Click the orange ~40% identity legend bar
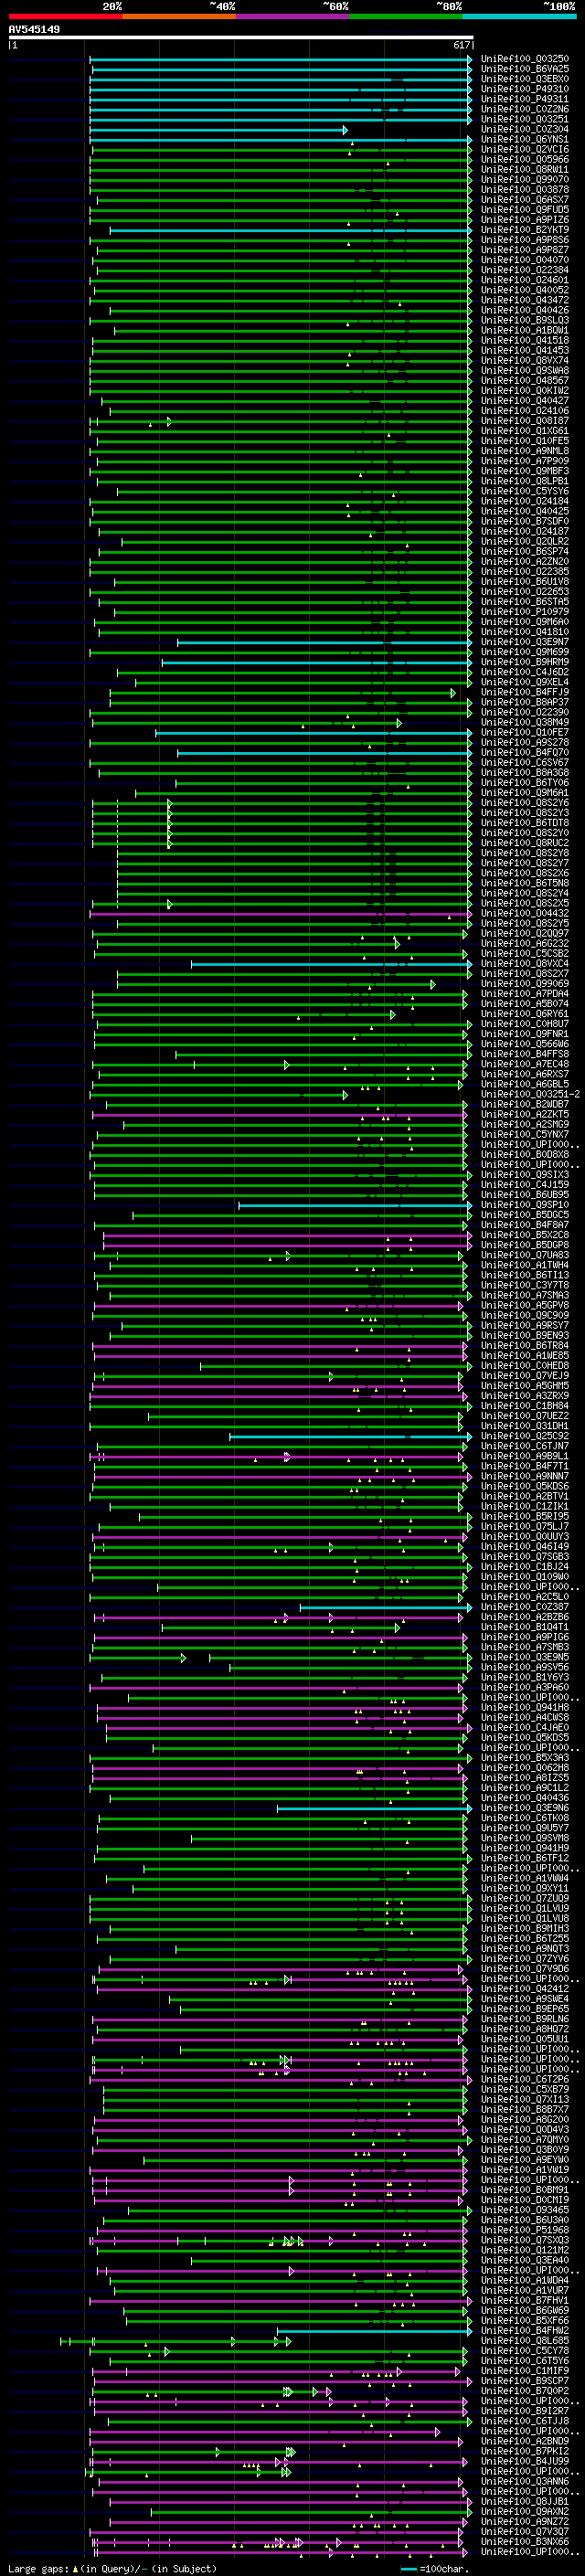The height and width of the screenshot is (2576, 585). (179, 16)
